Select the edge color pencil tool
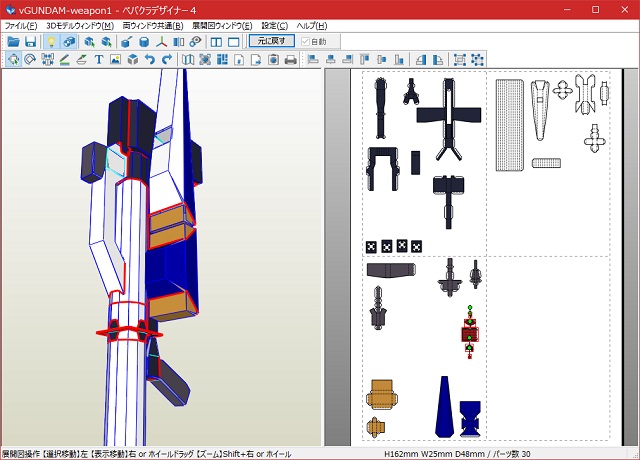The image size is (640, 460). click(64, 60)
